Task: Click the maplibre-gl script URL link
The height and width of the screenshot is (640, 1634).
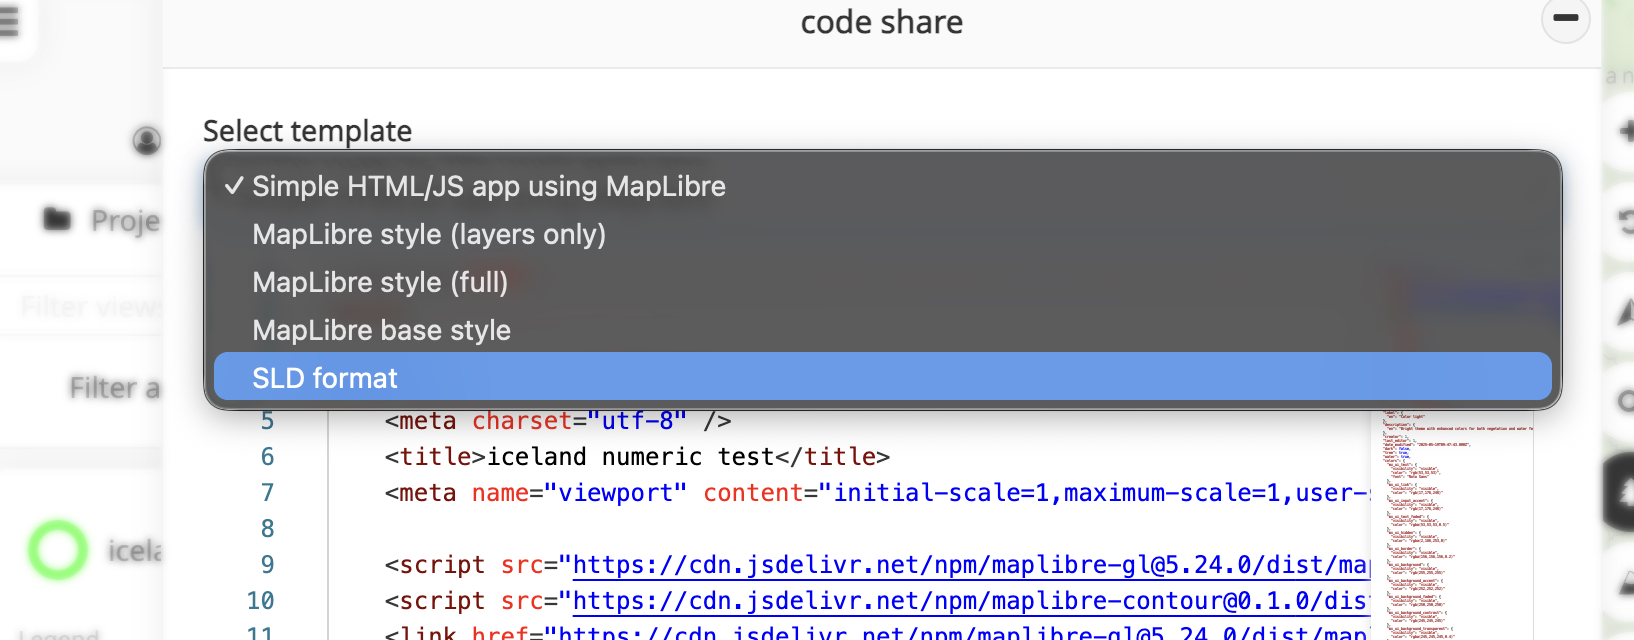Action: click(970, 565)
